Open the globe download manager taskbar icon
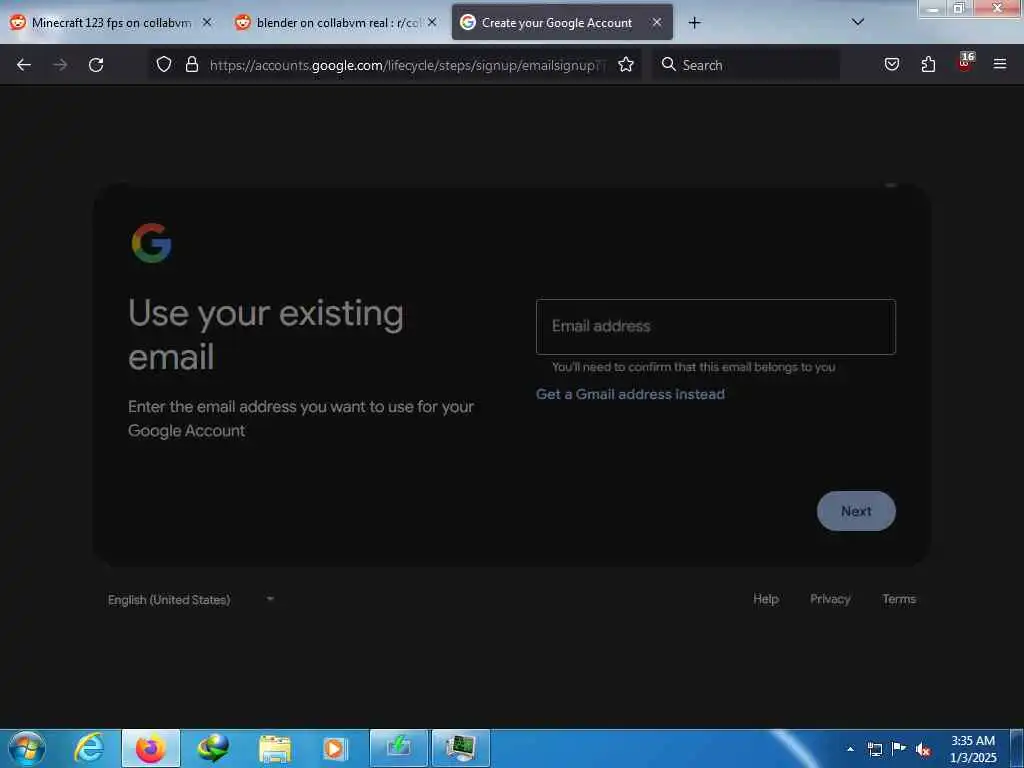Image resolution: width=1024 pixels, height=768 pixels. pos(213,748)
